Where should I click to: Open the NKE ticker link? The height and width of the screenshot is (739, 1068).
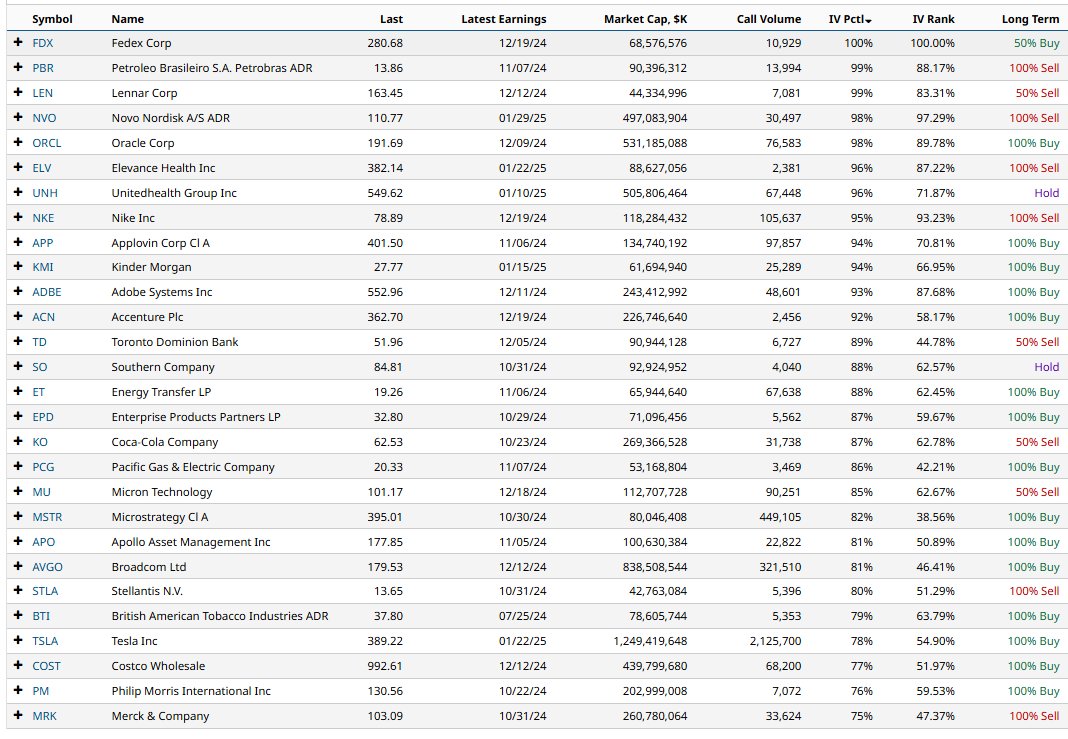point(43,218)
